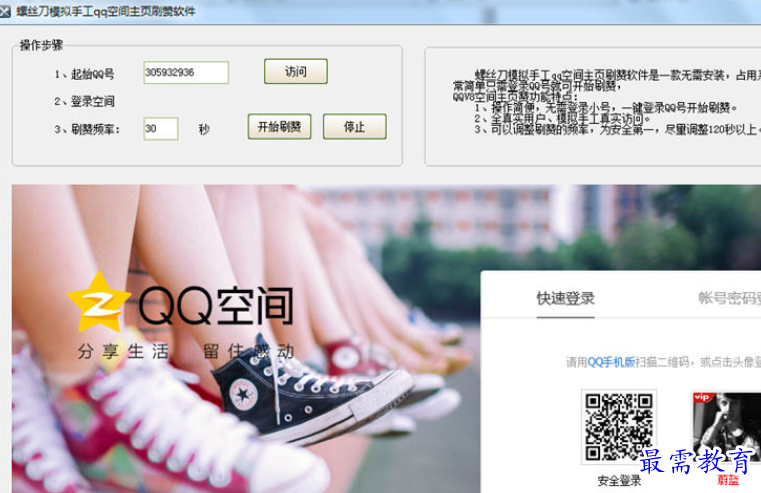
Task: Switch to 帐号密码登录 tab
Action: click(x=729, y=298)
